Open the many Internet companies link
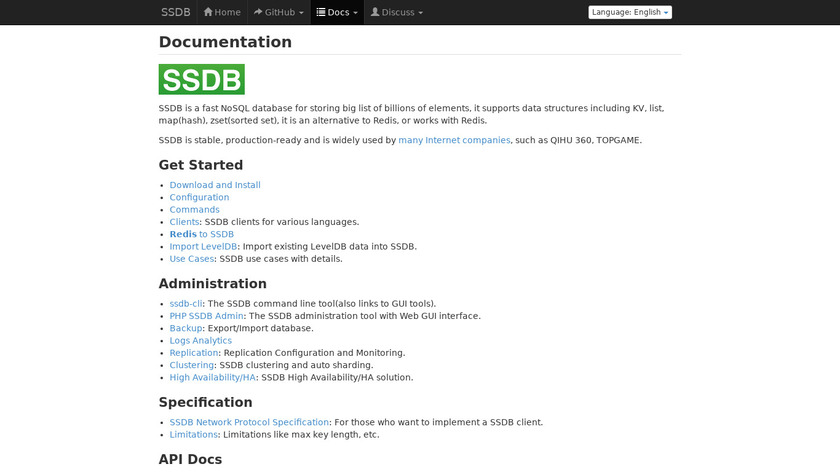Image resolution: width=840 pixels, height=472 pixels. [454, 140]
